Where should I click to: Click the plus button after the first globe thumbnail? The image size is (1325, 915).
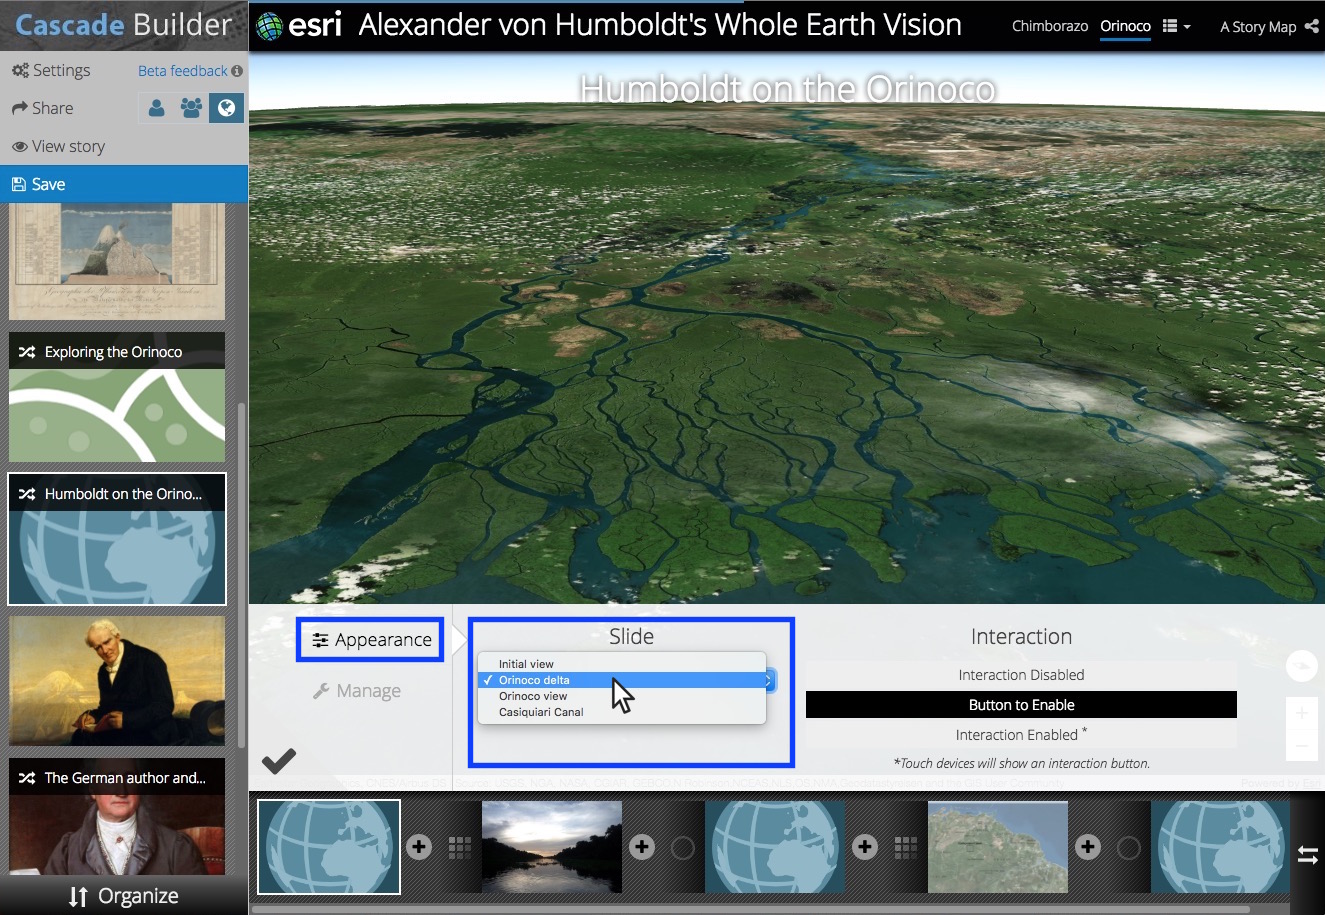pos(419,847)
